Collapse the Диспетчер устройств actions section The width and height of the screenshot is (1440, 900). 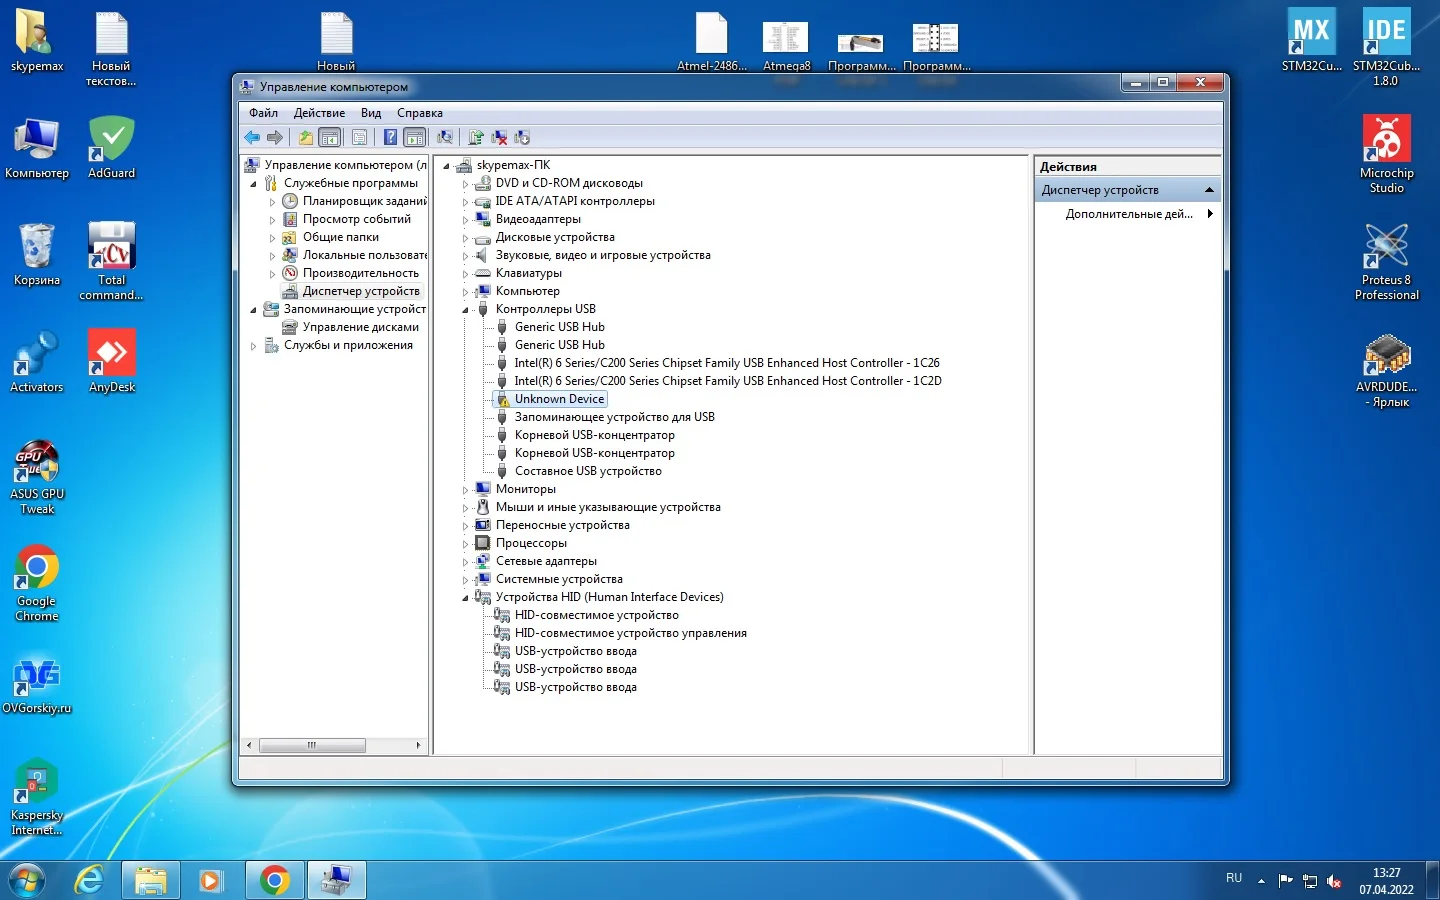[1209, 190]
